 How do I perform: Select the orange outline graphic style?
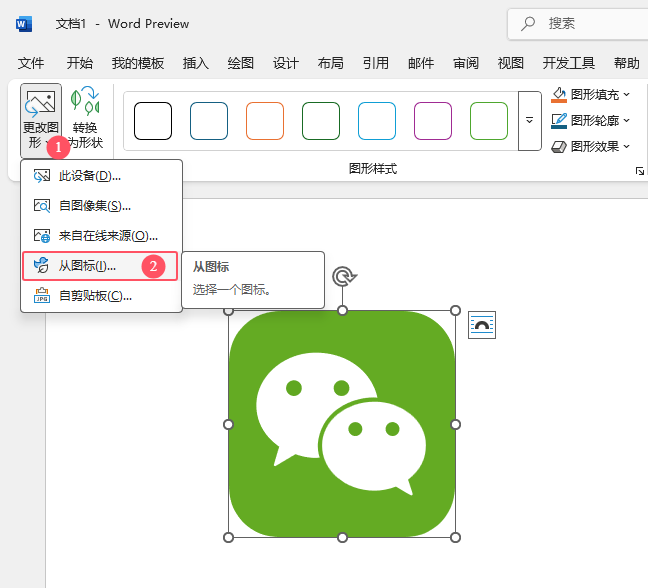pyautogui.click(x=265, y=121)
